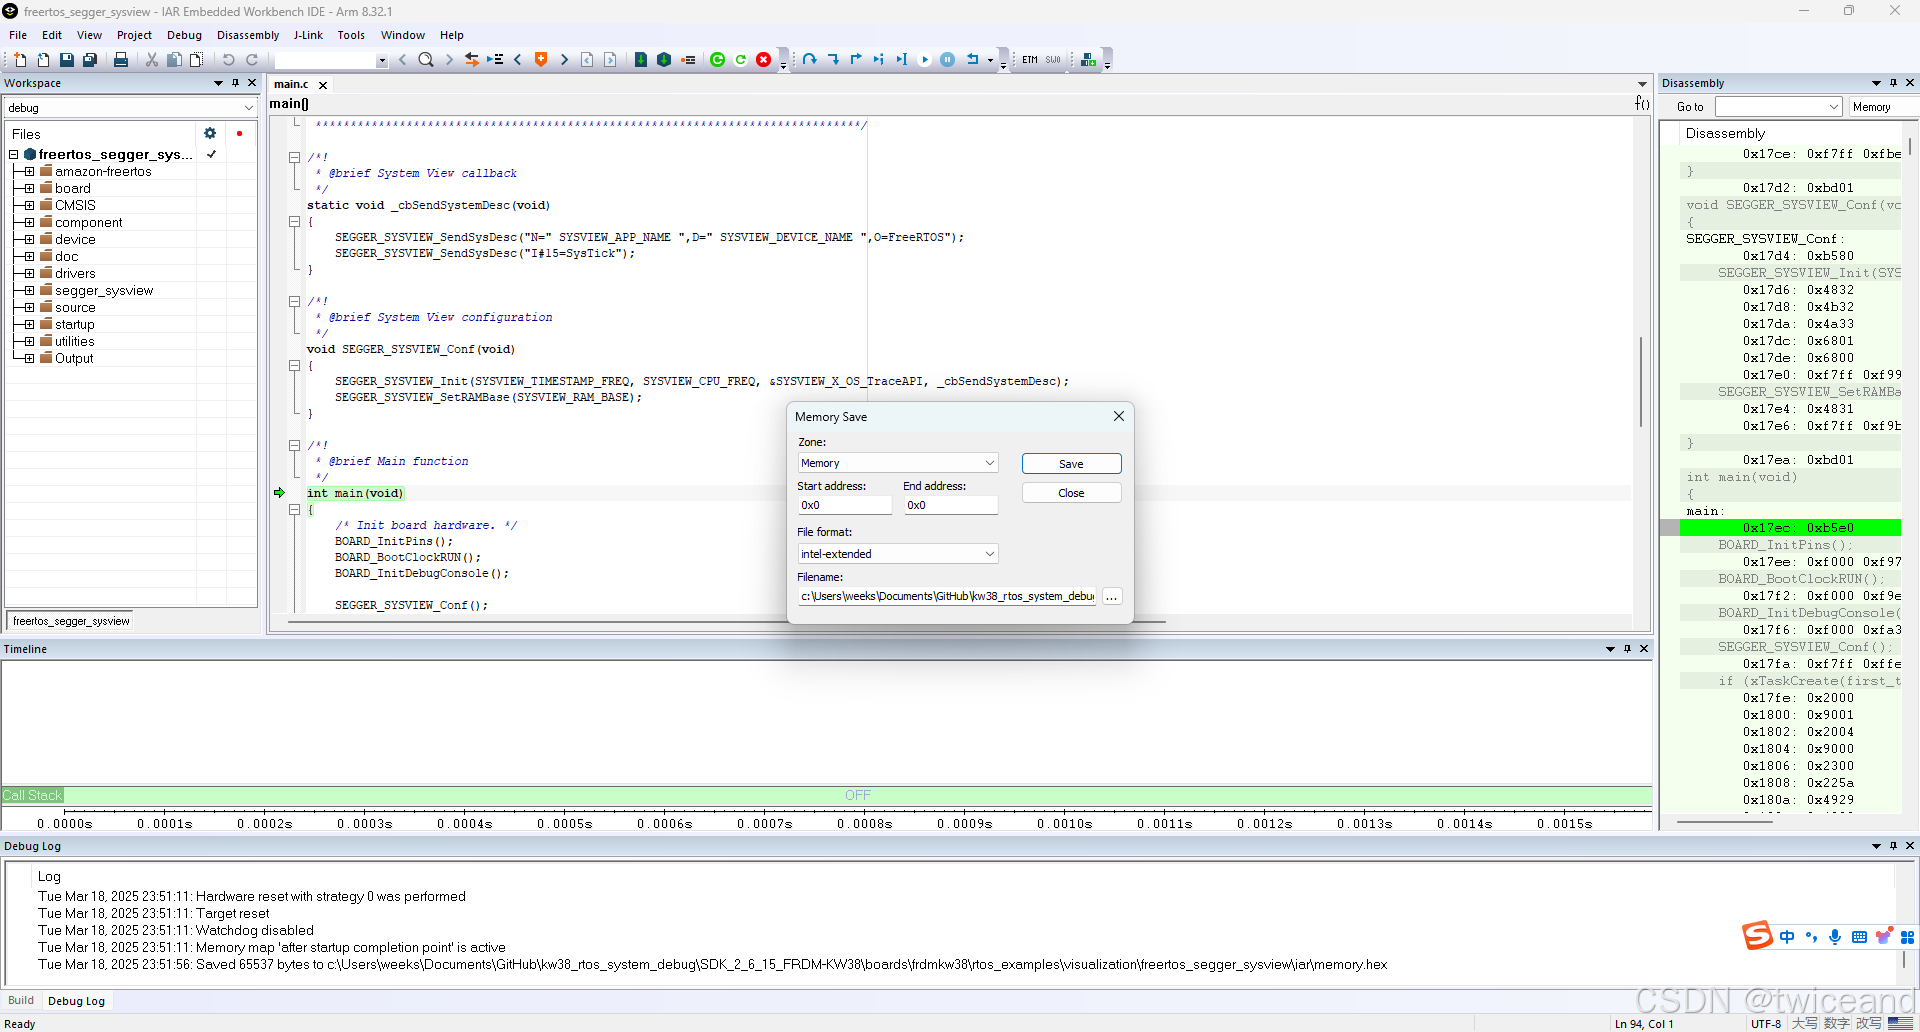
Task: Open the debug configuration dropdown in Workspace
Action: [x=130, y=108]
